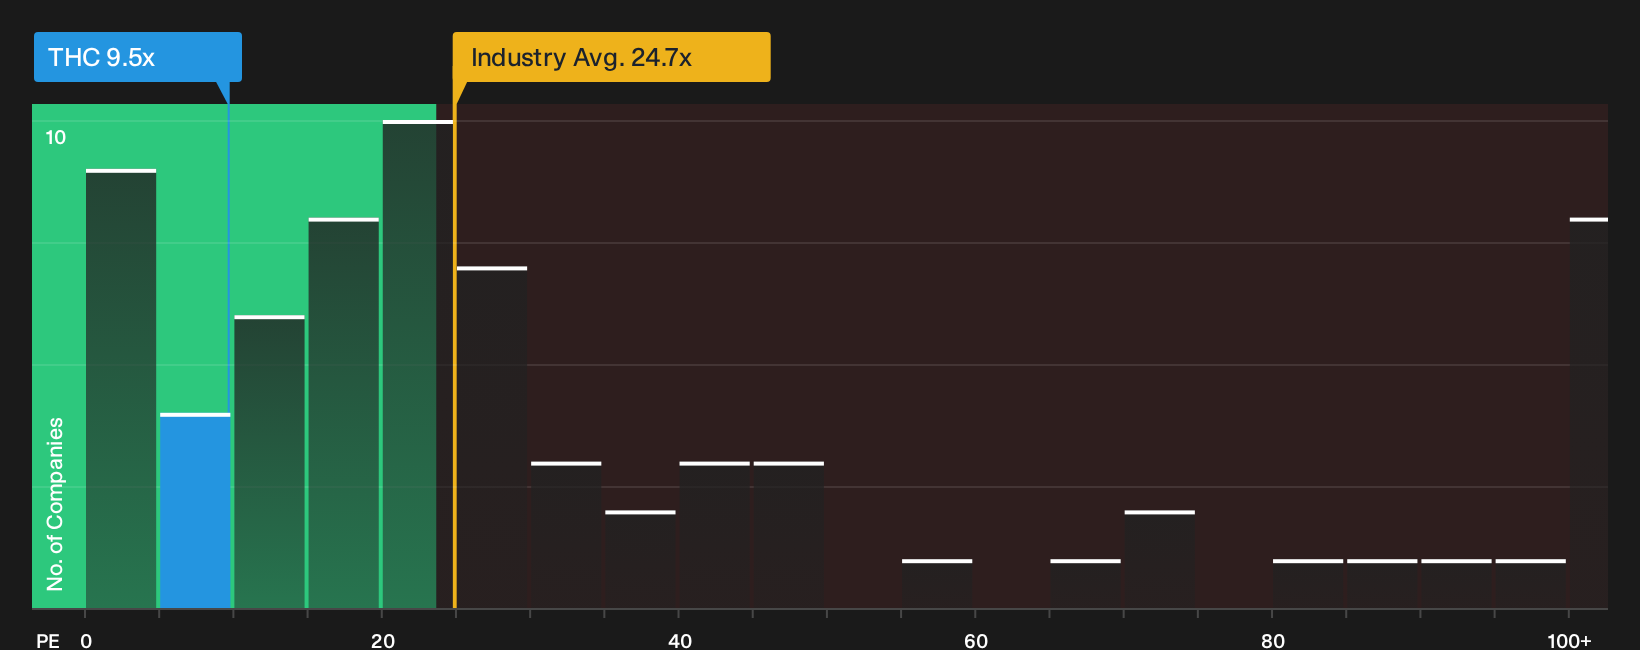Click the 100+ bar at far right
Image resolution: width=1640 pixels, height=650 pixels.
click(1589, 413)
